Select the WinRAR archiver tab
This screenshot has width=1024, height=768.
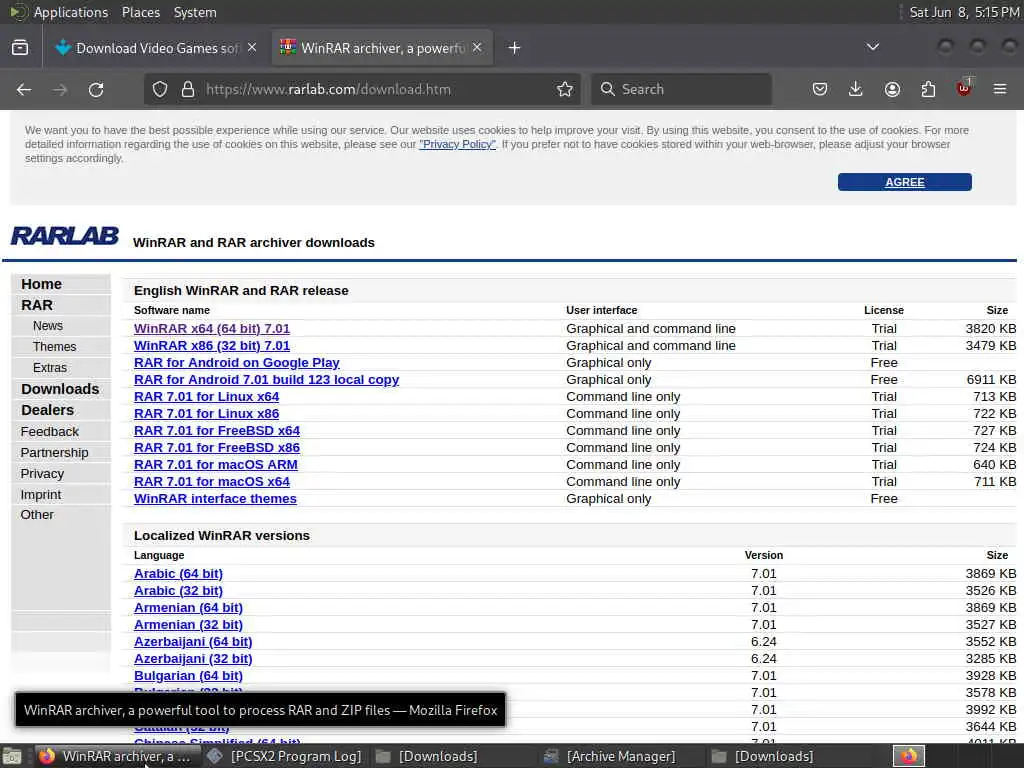point(382,48)
